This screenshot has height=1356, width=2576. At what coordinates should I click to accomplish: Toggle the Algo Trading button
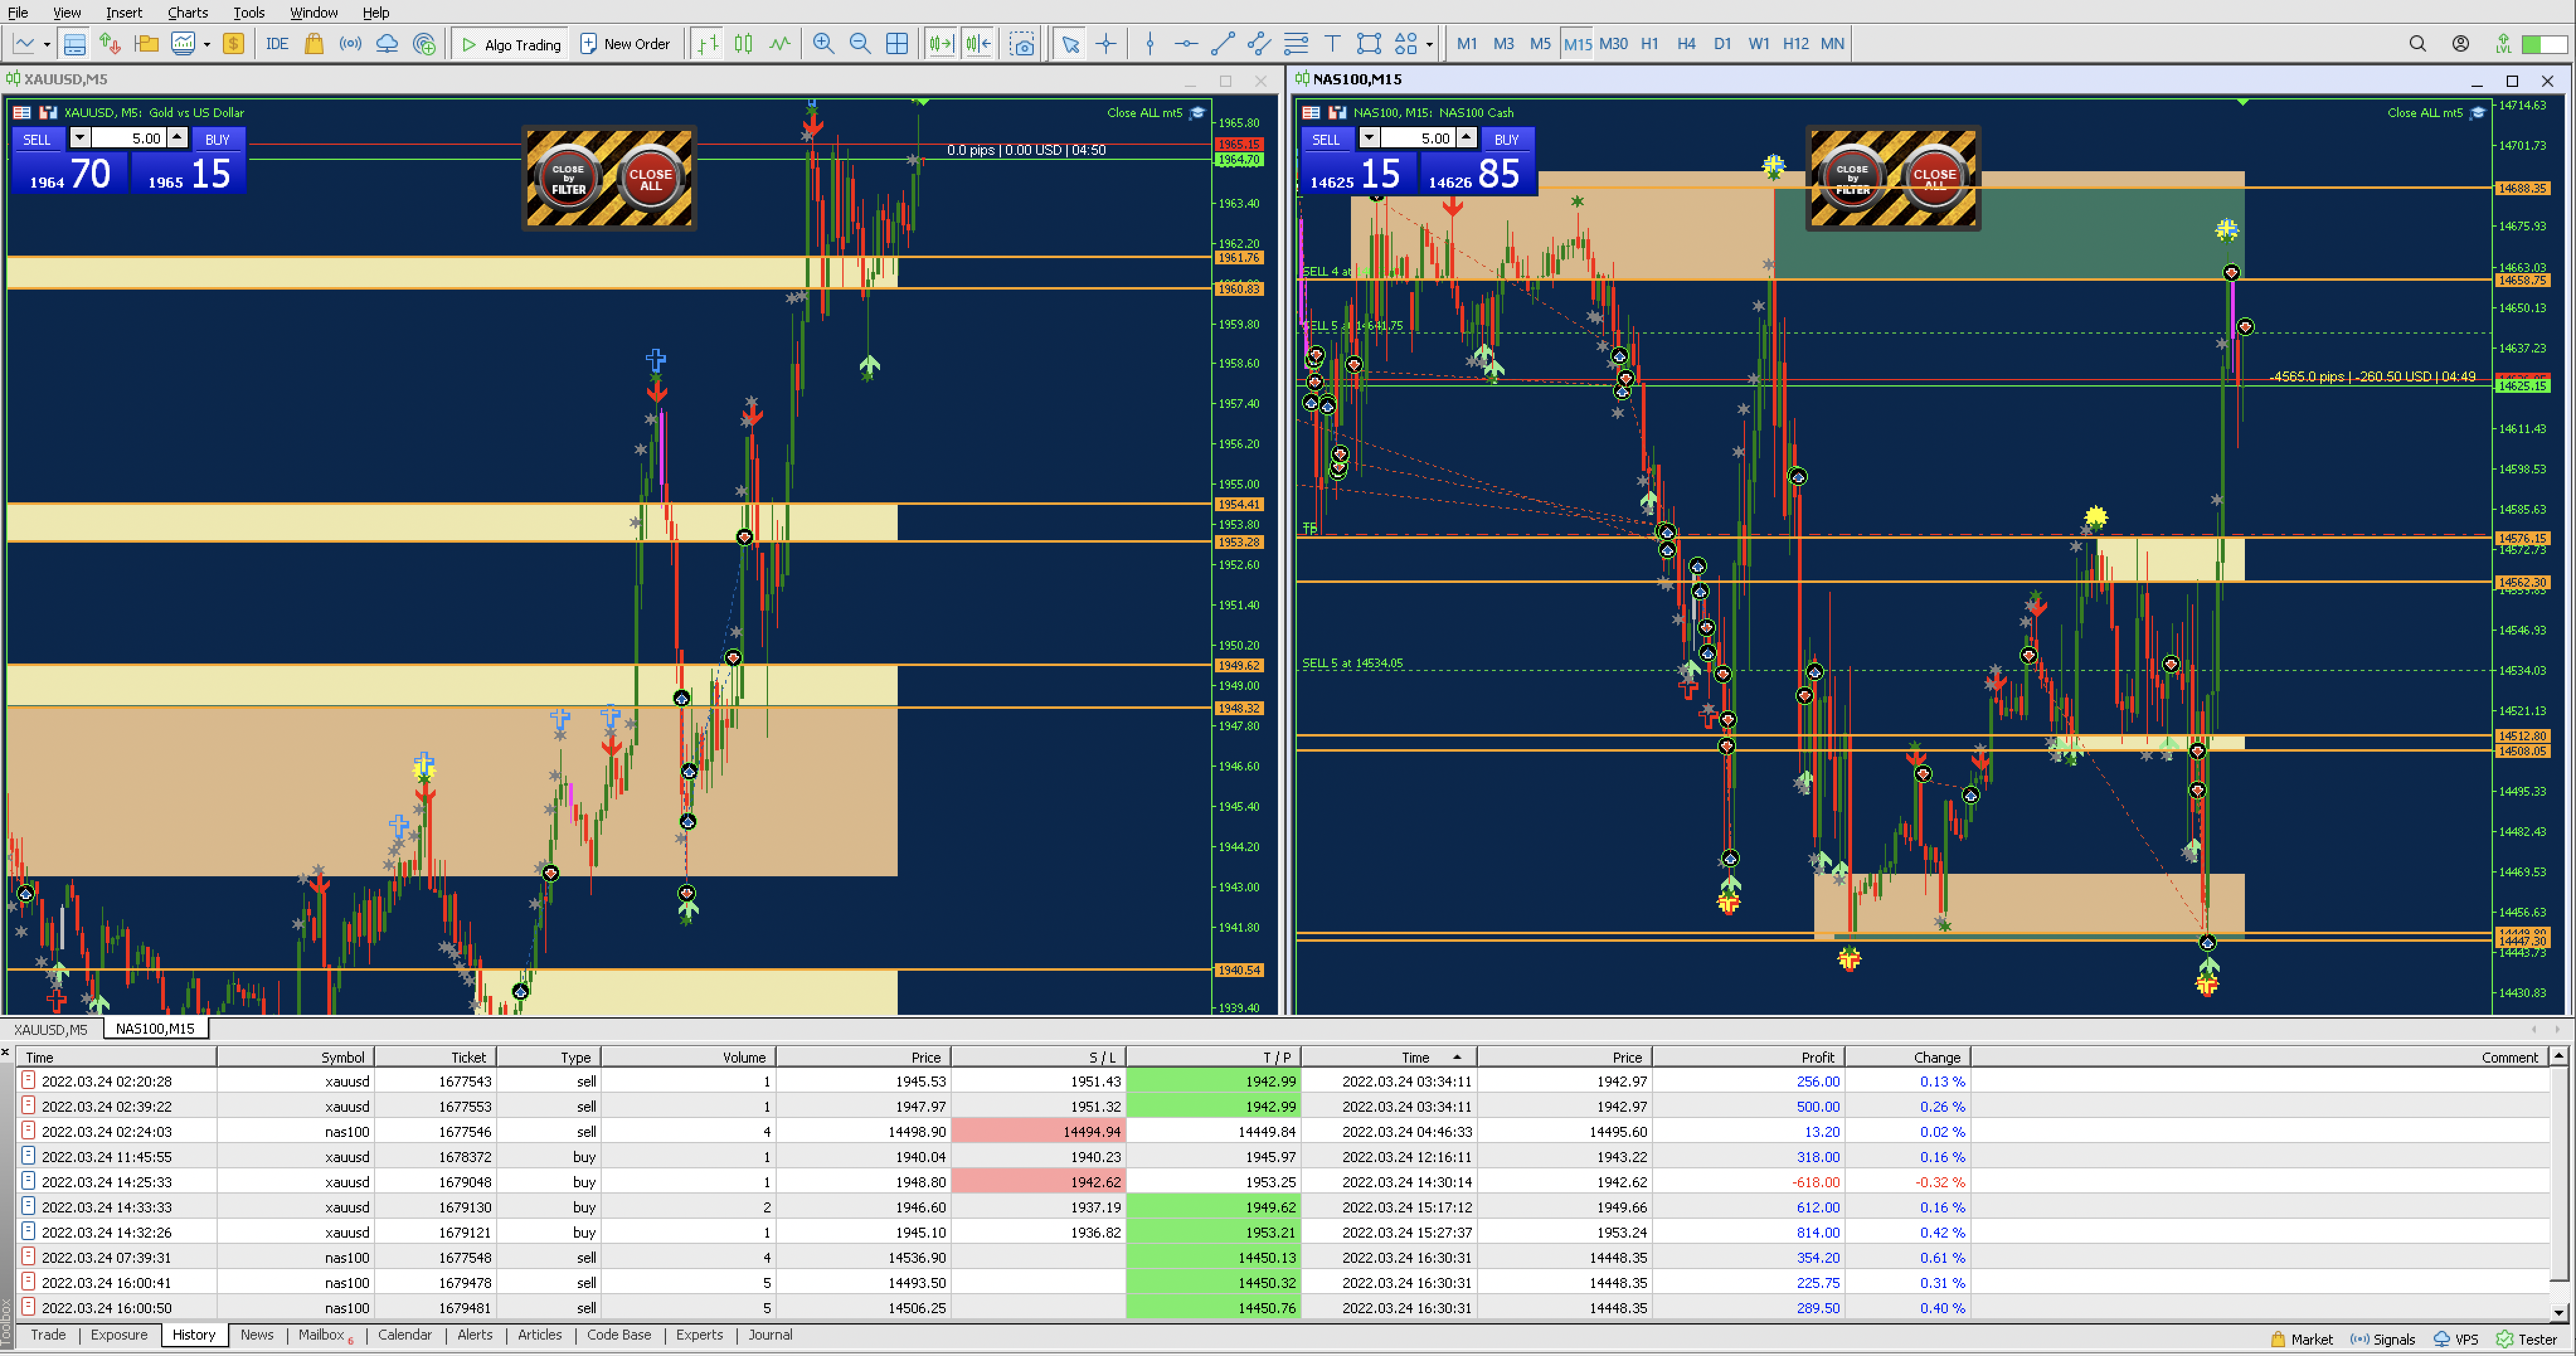click(511, 44)
